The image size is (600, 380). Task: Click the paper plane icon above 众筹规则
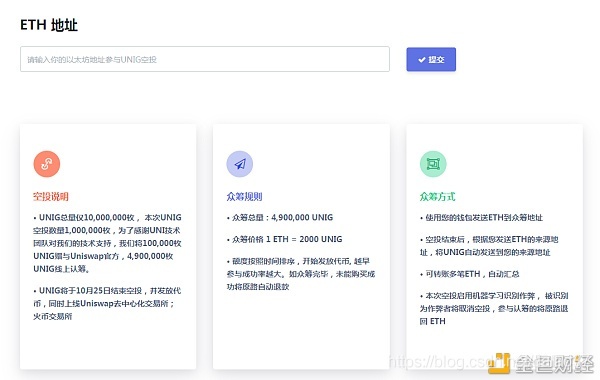240,164
